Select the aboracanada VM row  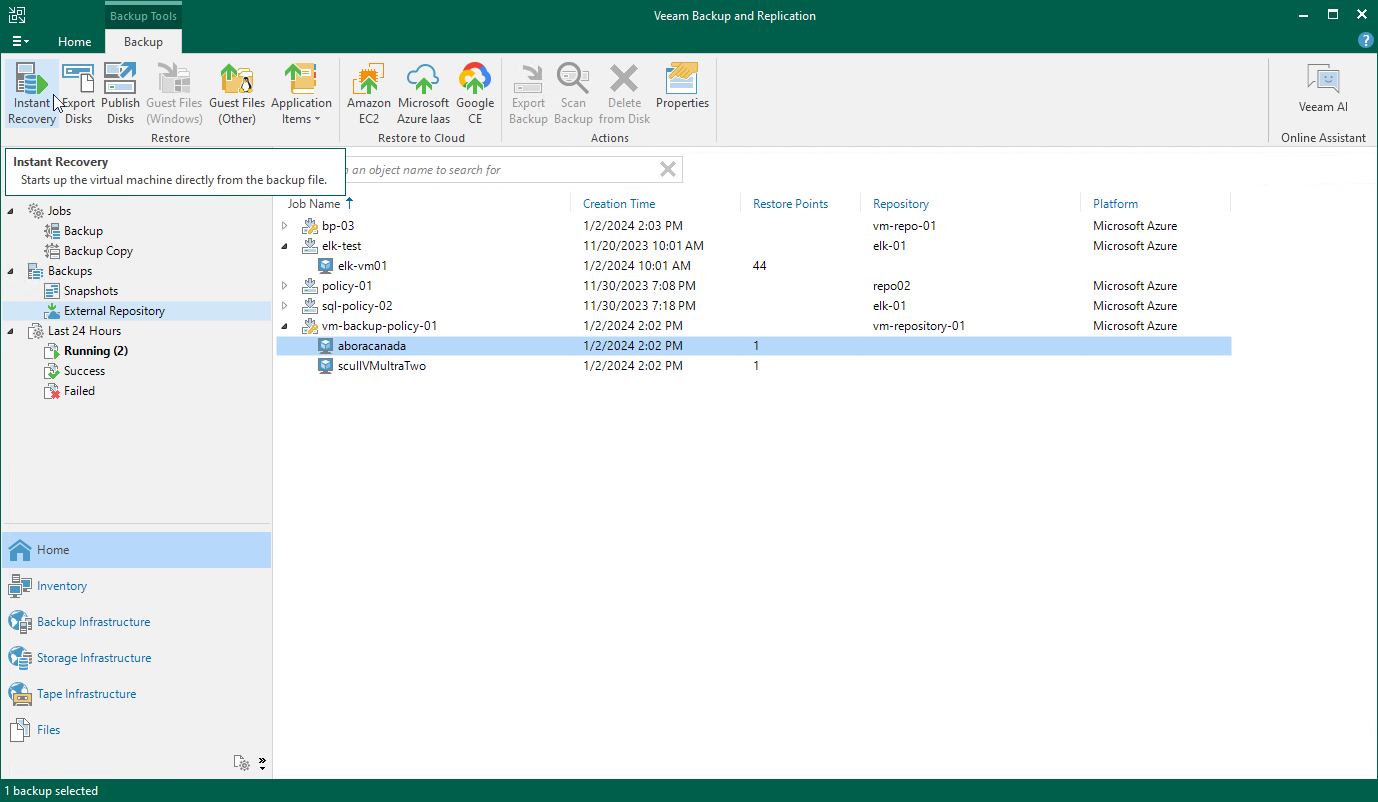click(x=754, y=346)
